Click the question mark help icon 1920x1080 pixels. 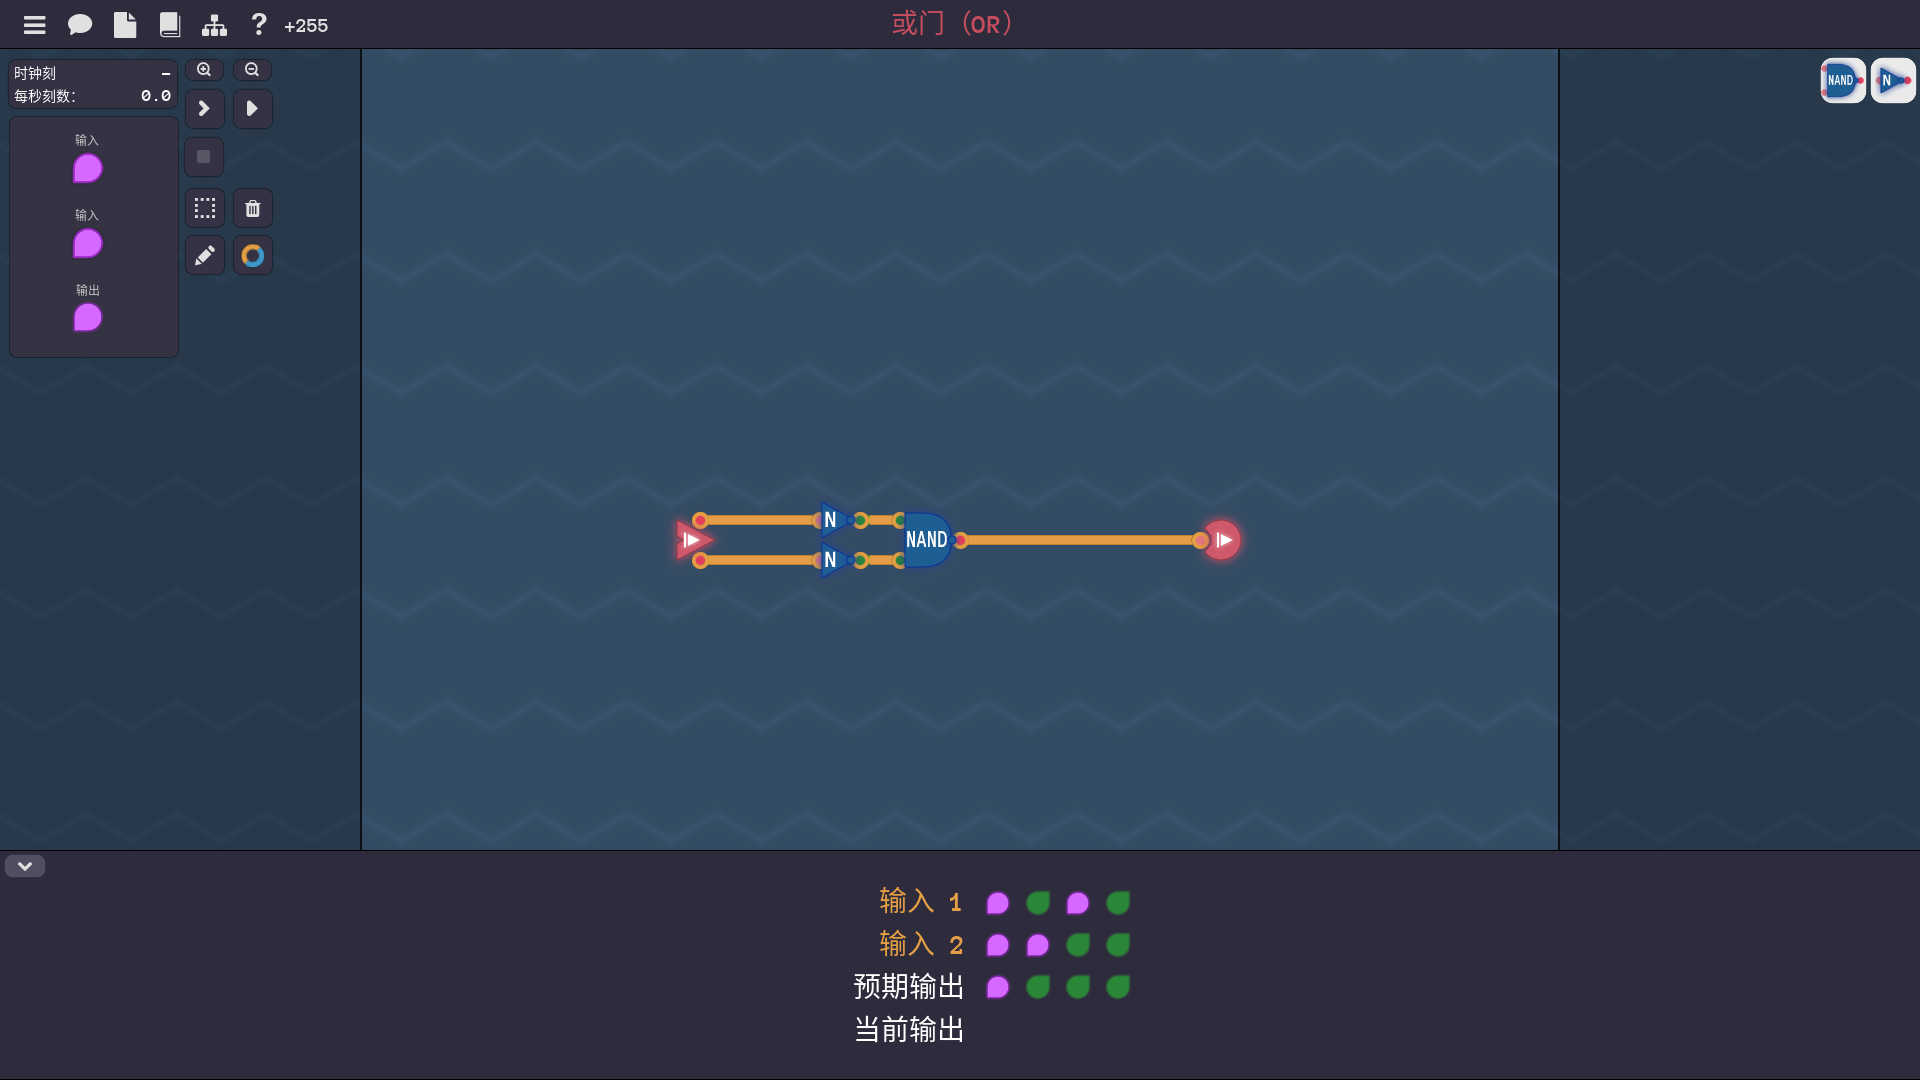[x=259, y=24]
